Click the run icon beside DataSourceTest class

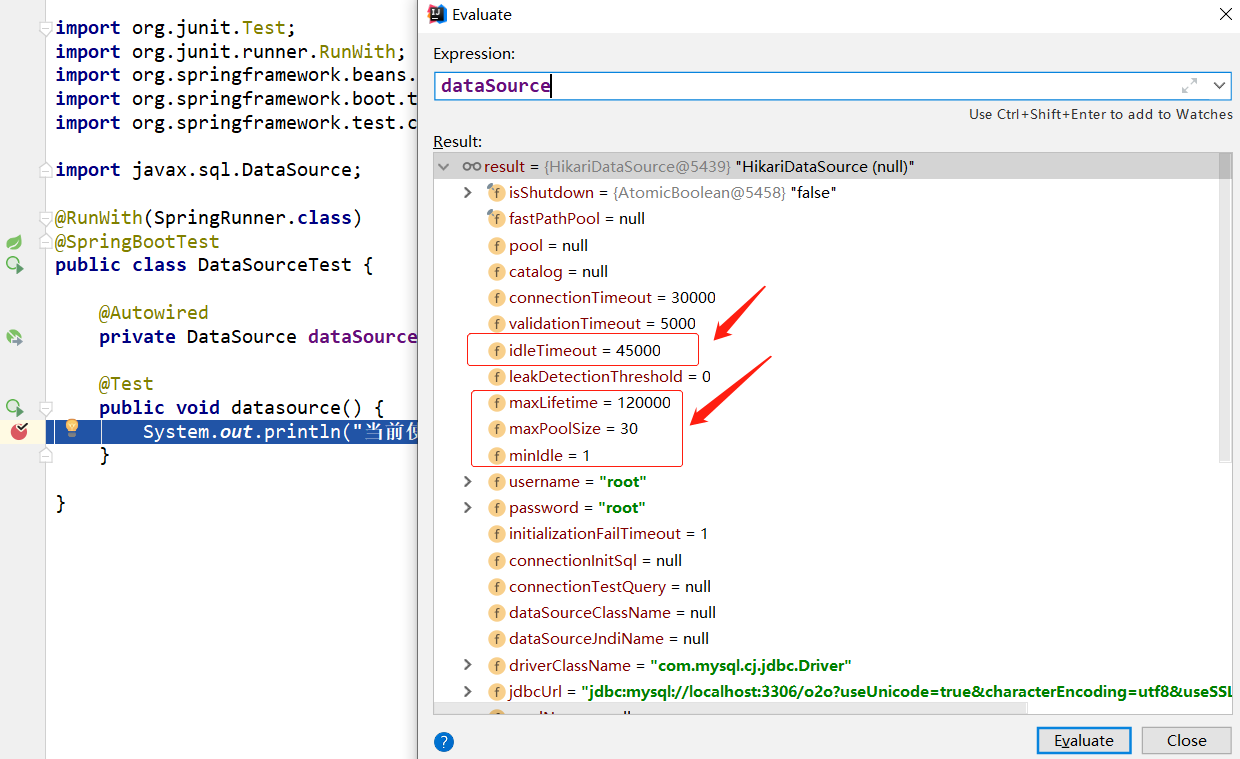click(14, 265)
